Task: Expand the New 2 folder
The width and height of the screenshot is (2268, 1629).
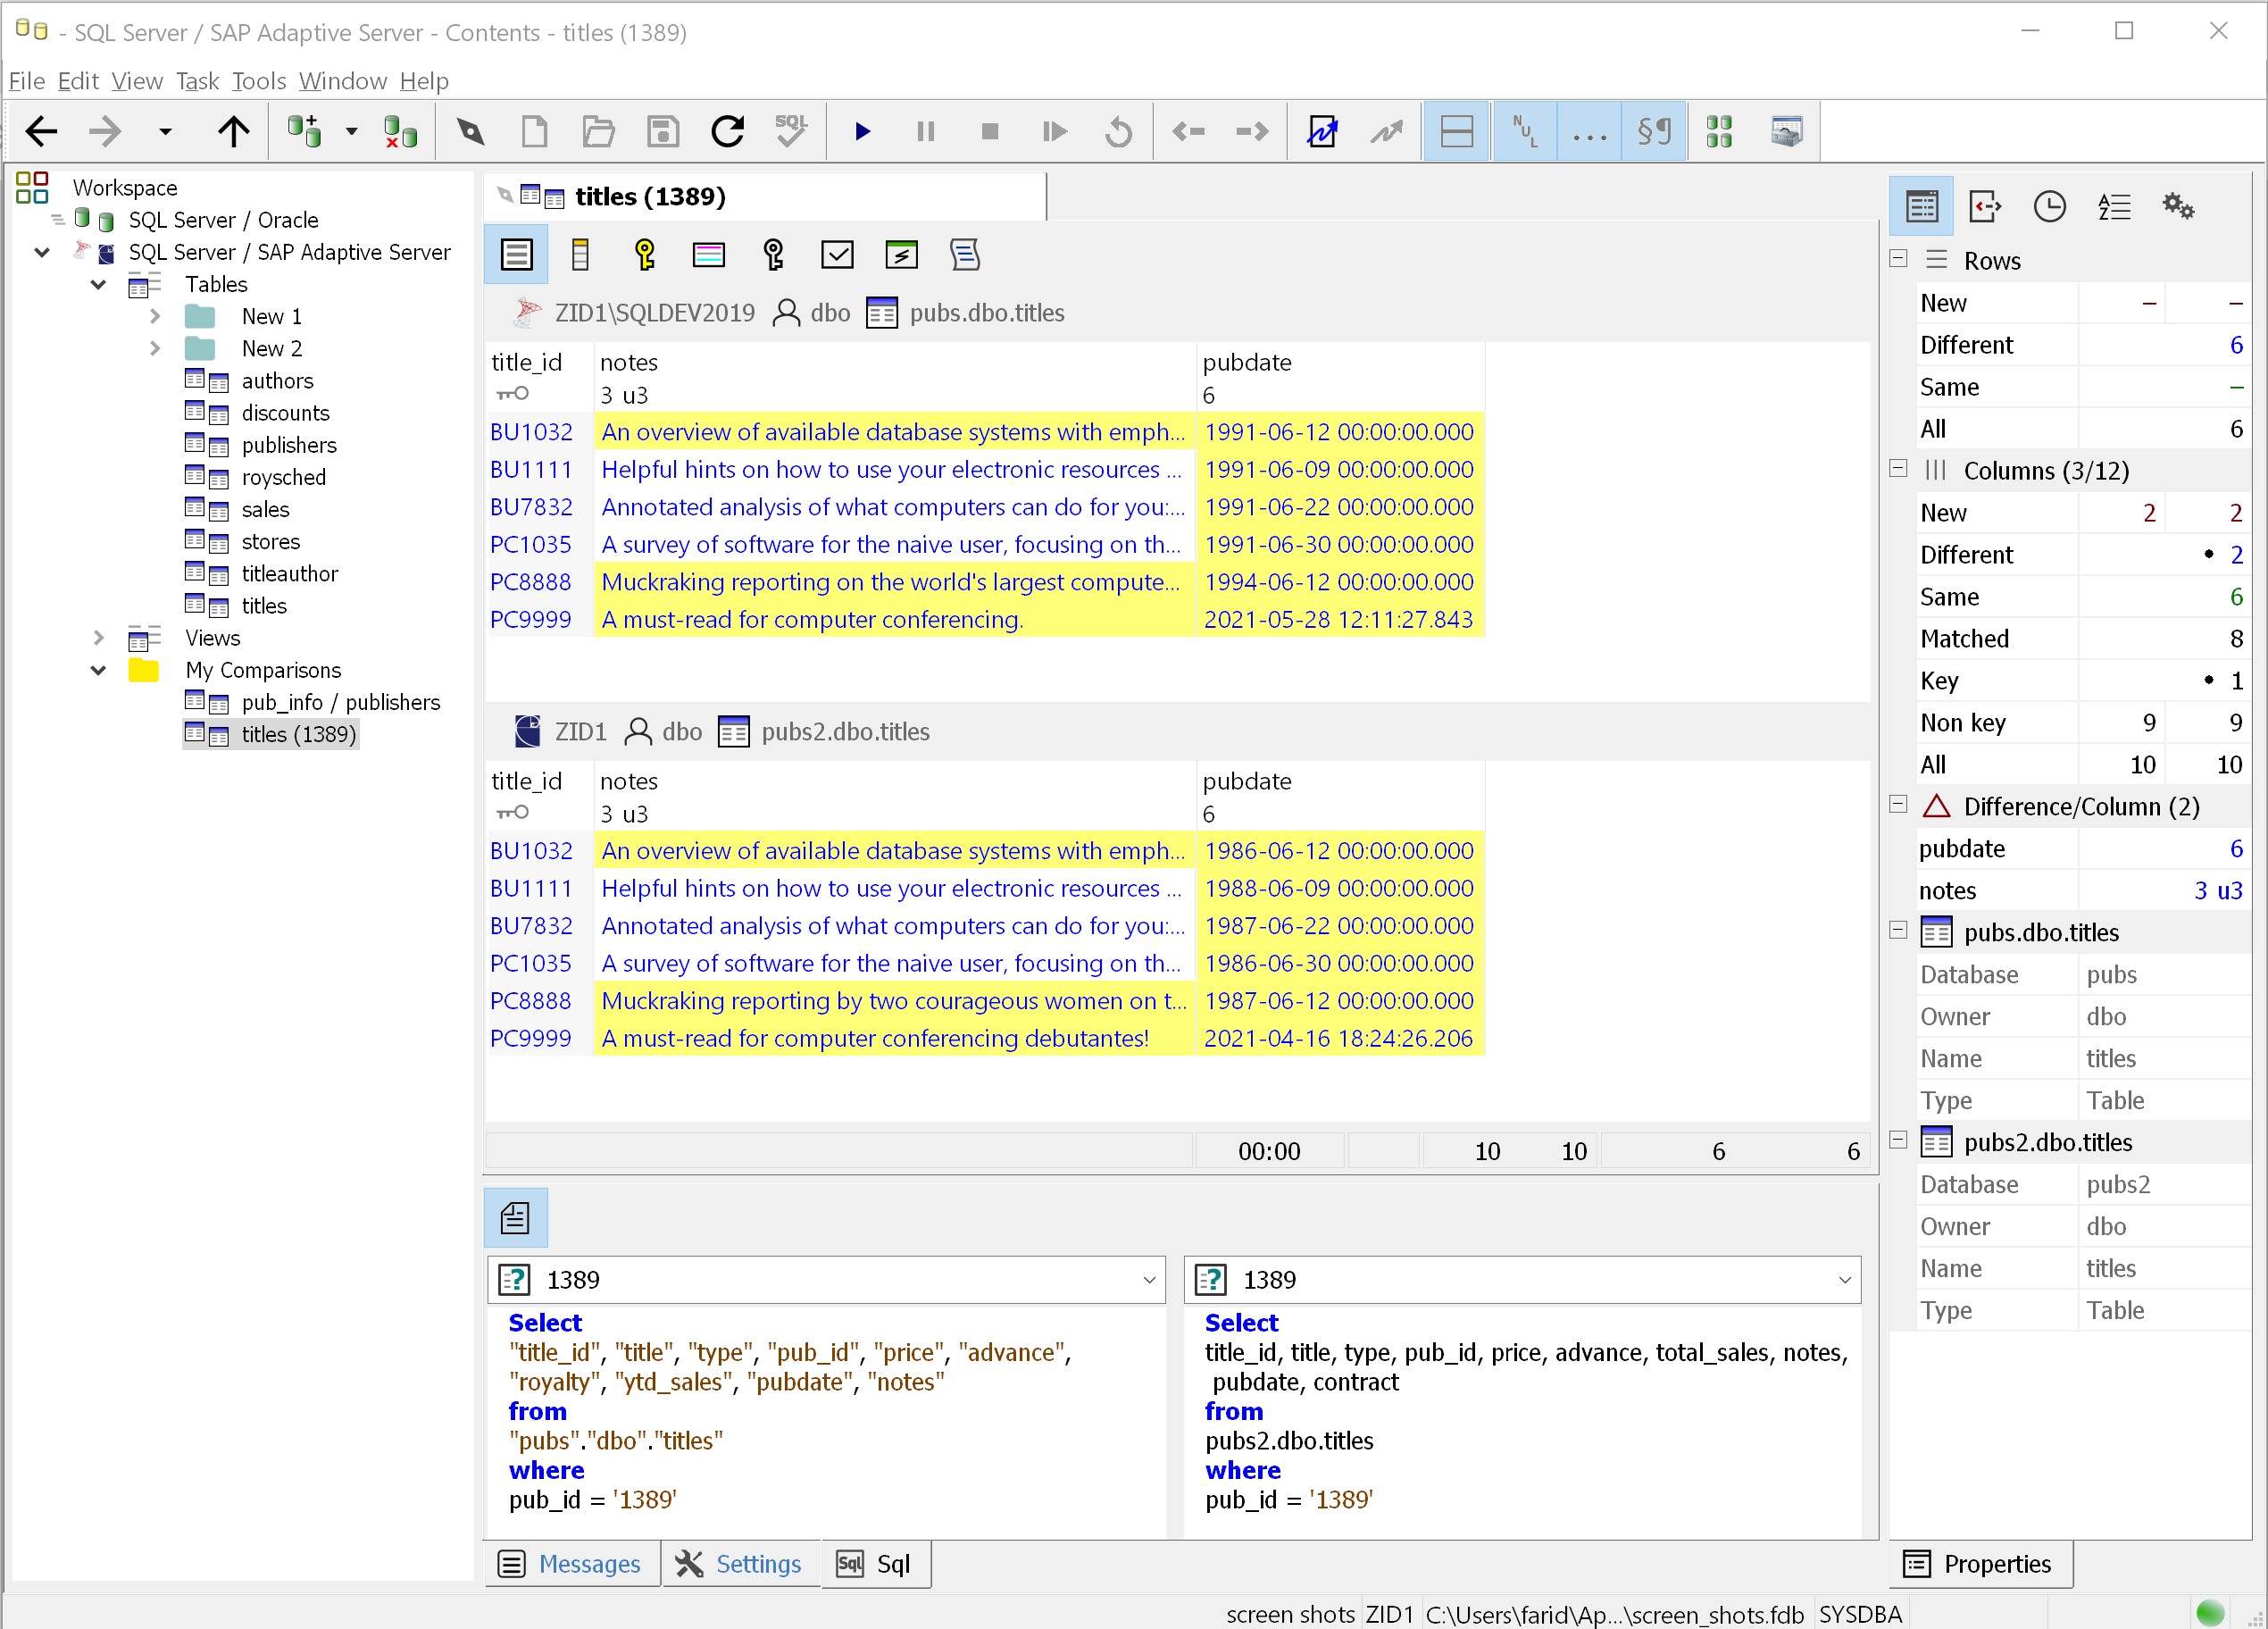Action: pyautogui.click(x=154, y=348)
